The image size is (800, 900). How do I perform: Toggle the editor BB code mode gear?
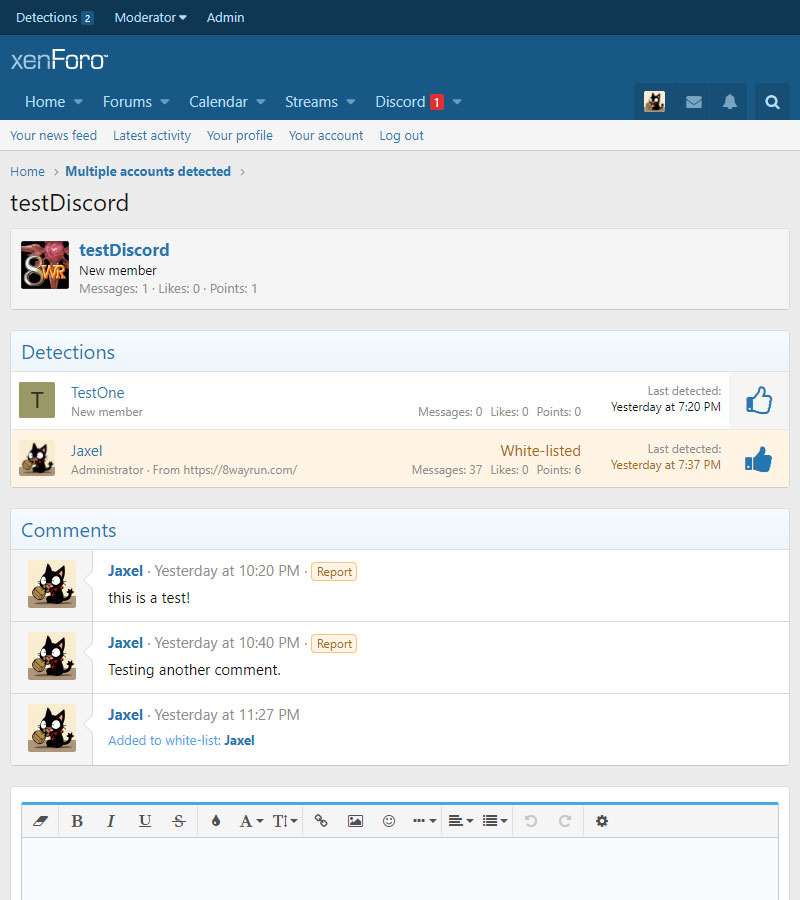[601, 821]
